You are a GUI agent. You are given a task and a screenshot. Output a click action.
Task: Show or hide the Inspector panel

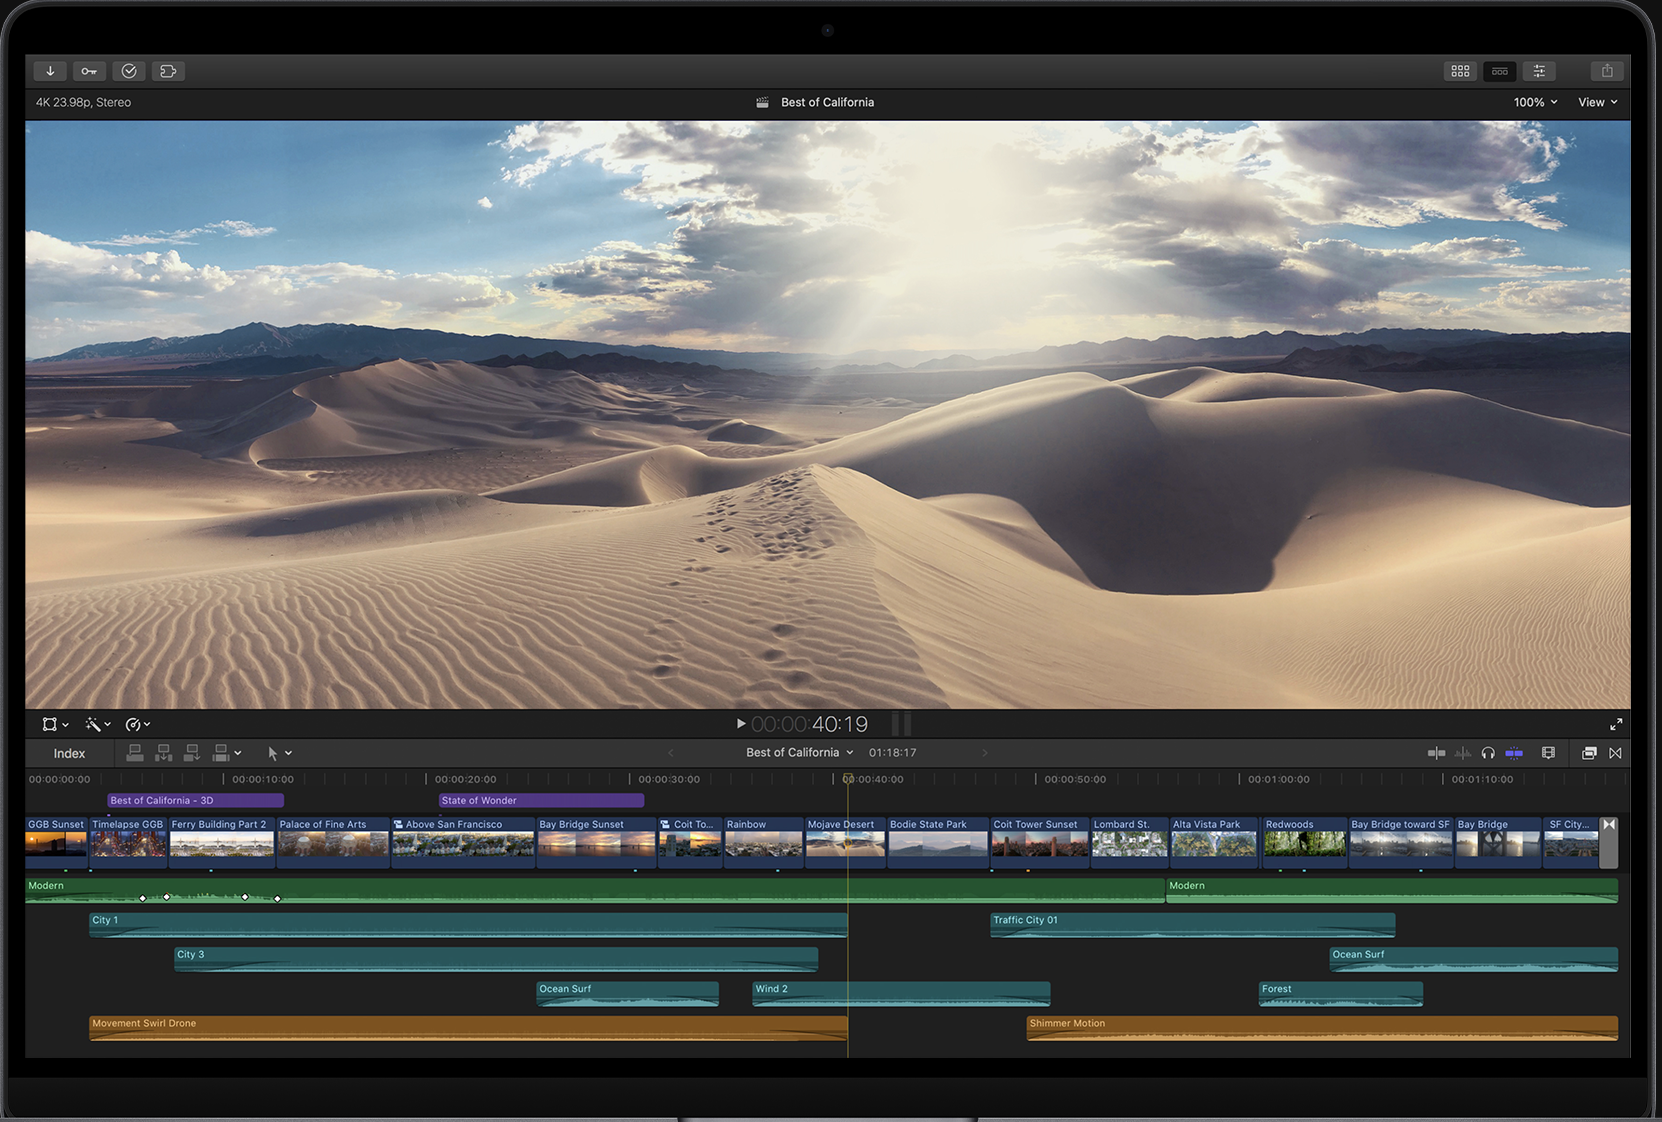pyautogui.click(x=1539, y=71)
